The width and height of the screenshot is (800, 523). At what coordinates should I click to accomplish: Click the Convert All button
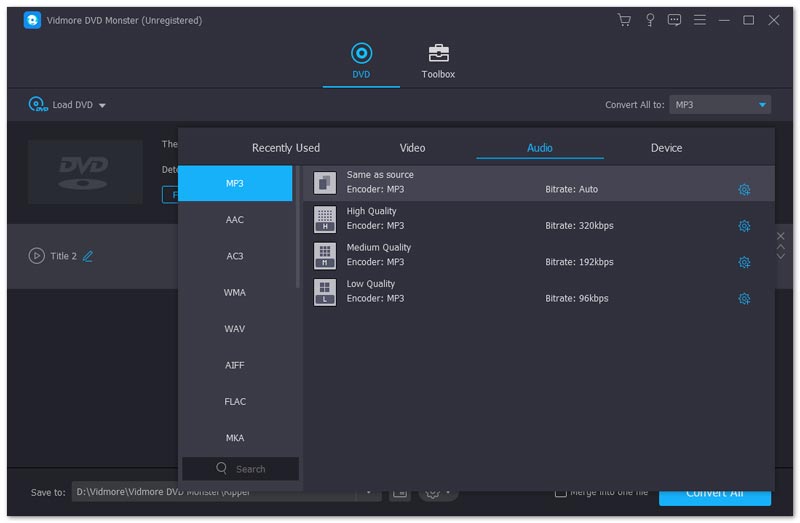pyautogui.click(x=714, y=498)
